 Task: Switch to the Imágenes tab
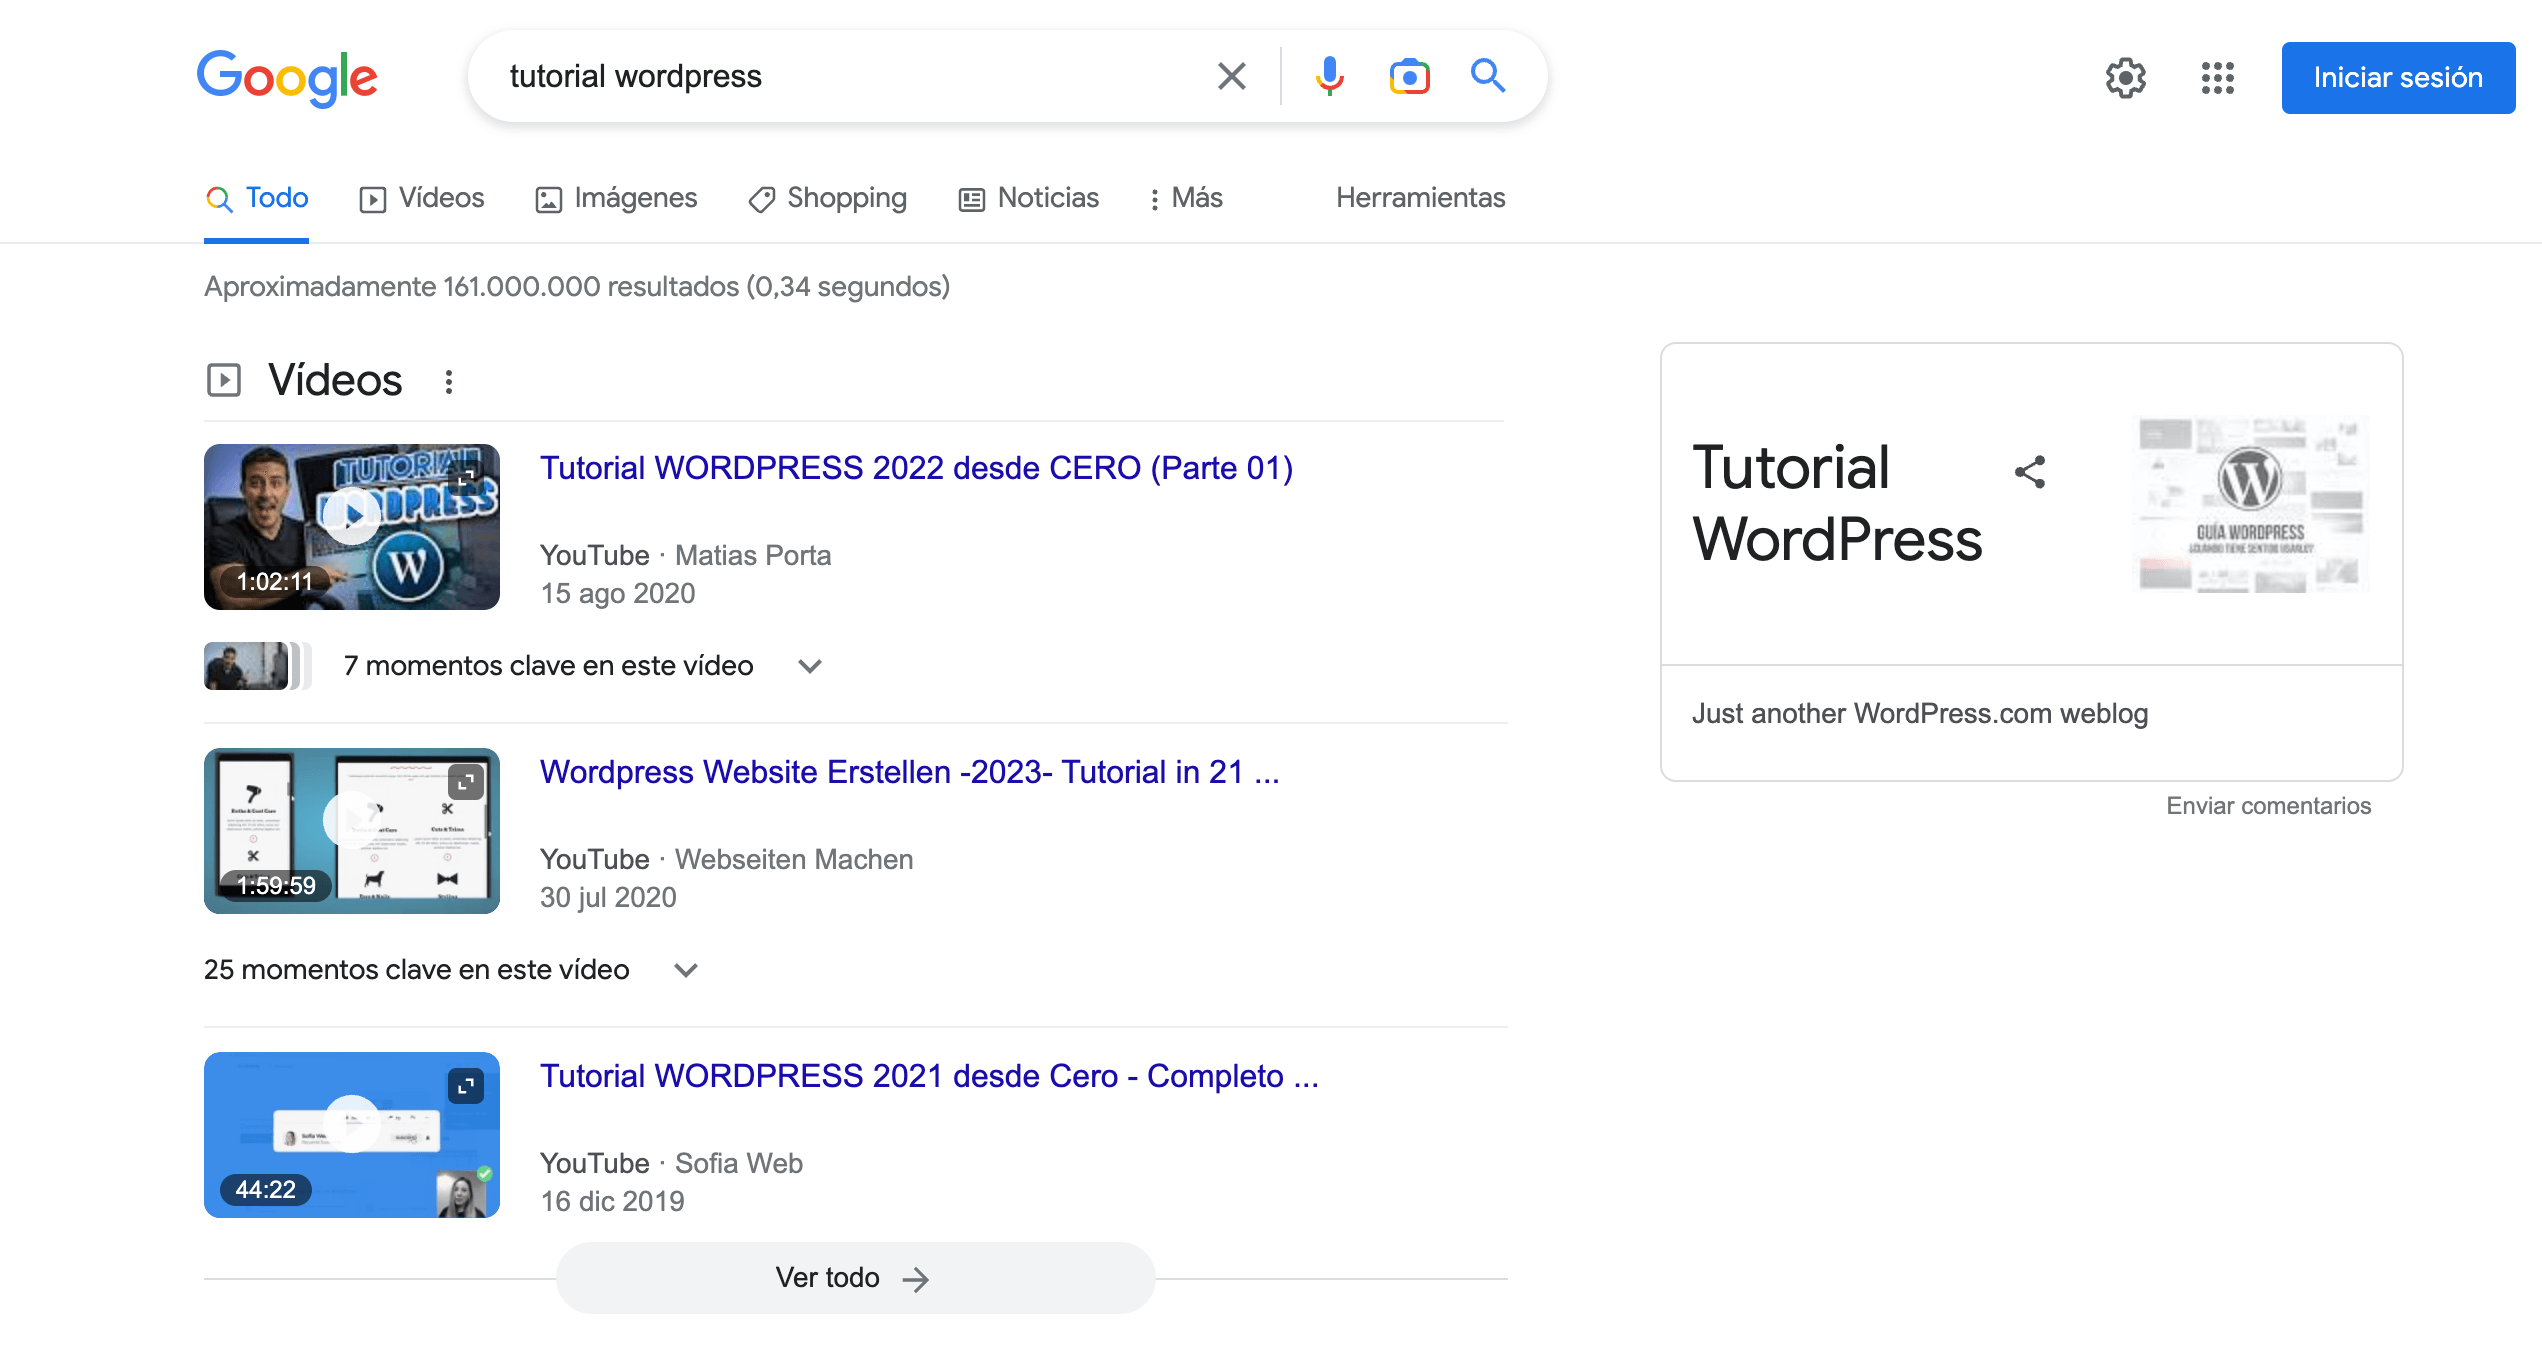(616, 198)
